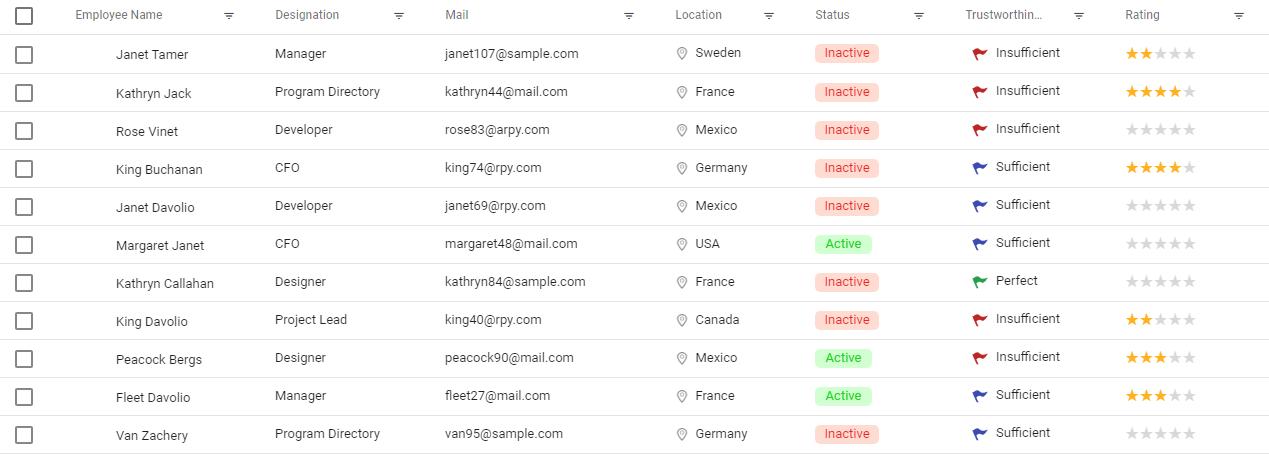Viewport: 1269px width, 455px height.
Task: Click blue flag icon in King Buchanan row
Action: pos(980,168)
